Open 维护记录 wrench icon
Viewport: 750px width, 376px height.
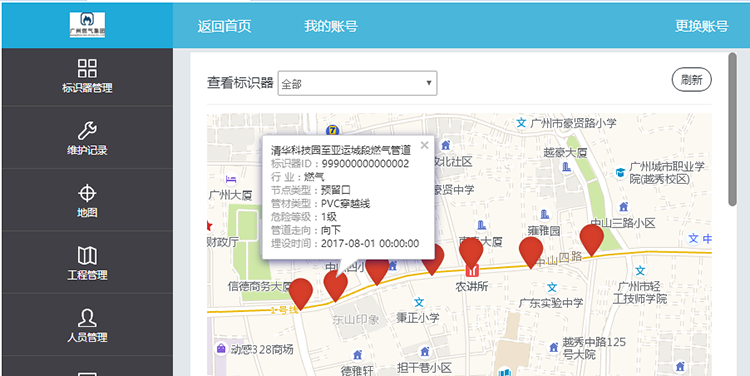(87, 131)
